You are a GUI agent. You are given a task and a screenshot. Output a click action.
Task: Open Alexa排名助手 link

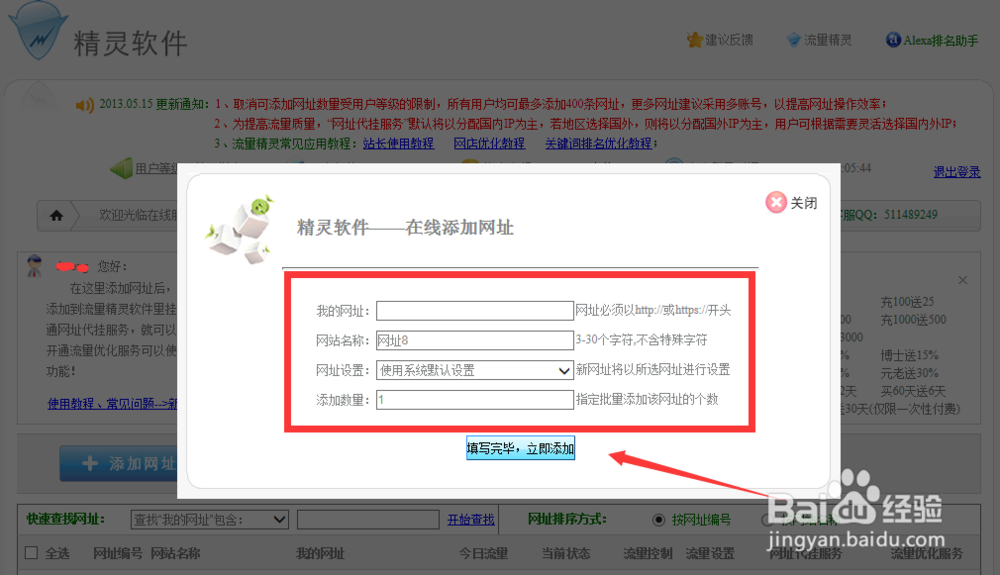pos(932,40)
